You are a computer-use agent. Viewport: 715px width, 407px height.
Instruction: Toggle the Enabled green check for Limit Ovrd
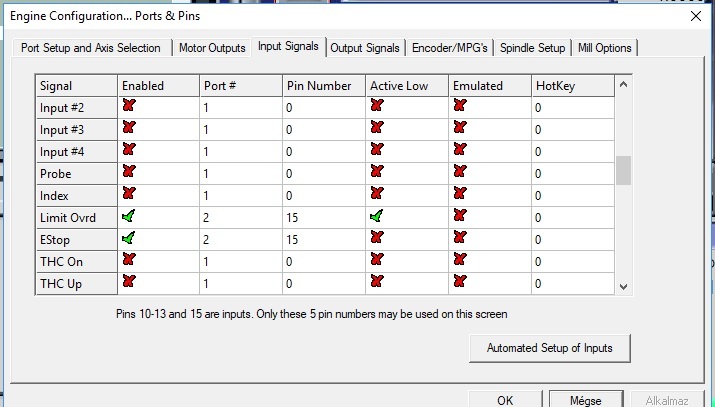[128, 217]
